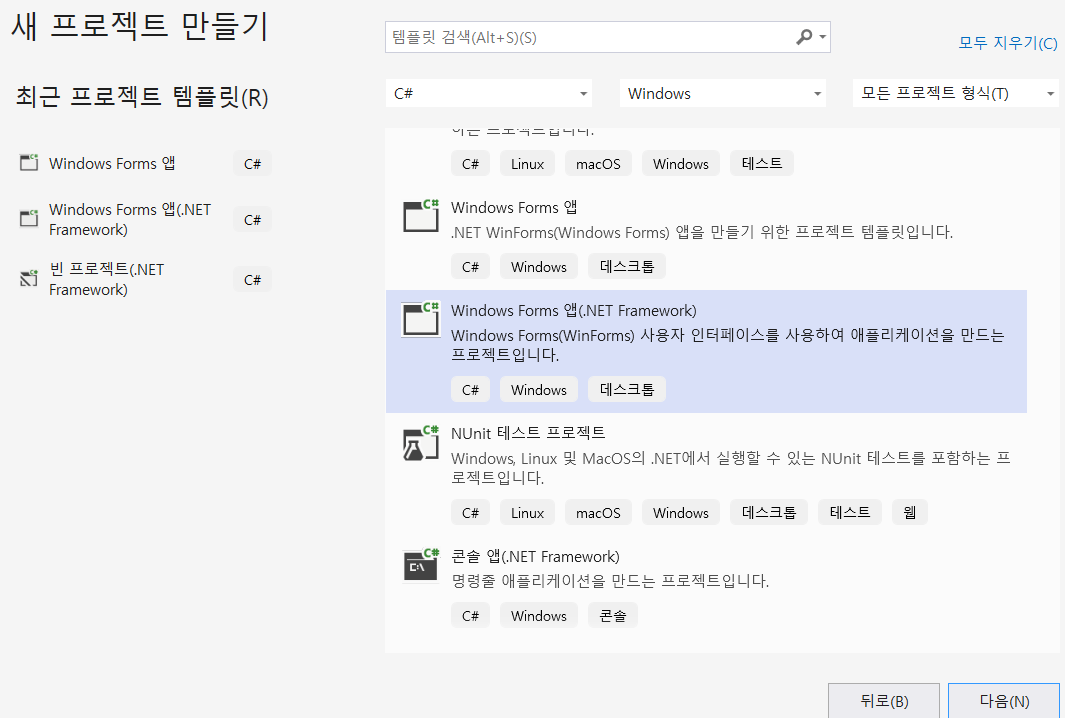Select NUnit 테스트 프로젝트 template title

pos(528,433)
